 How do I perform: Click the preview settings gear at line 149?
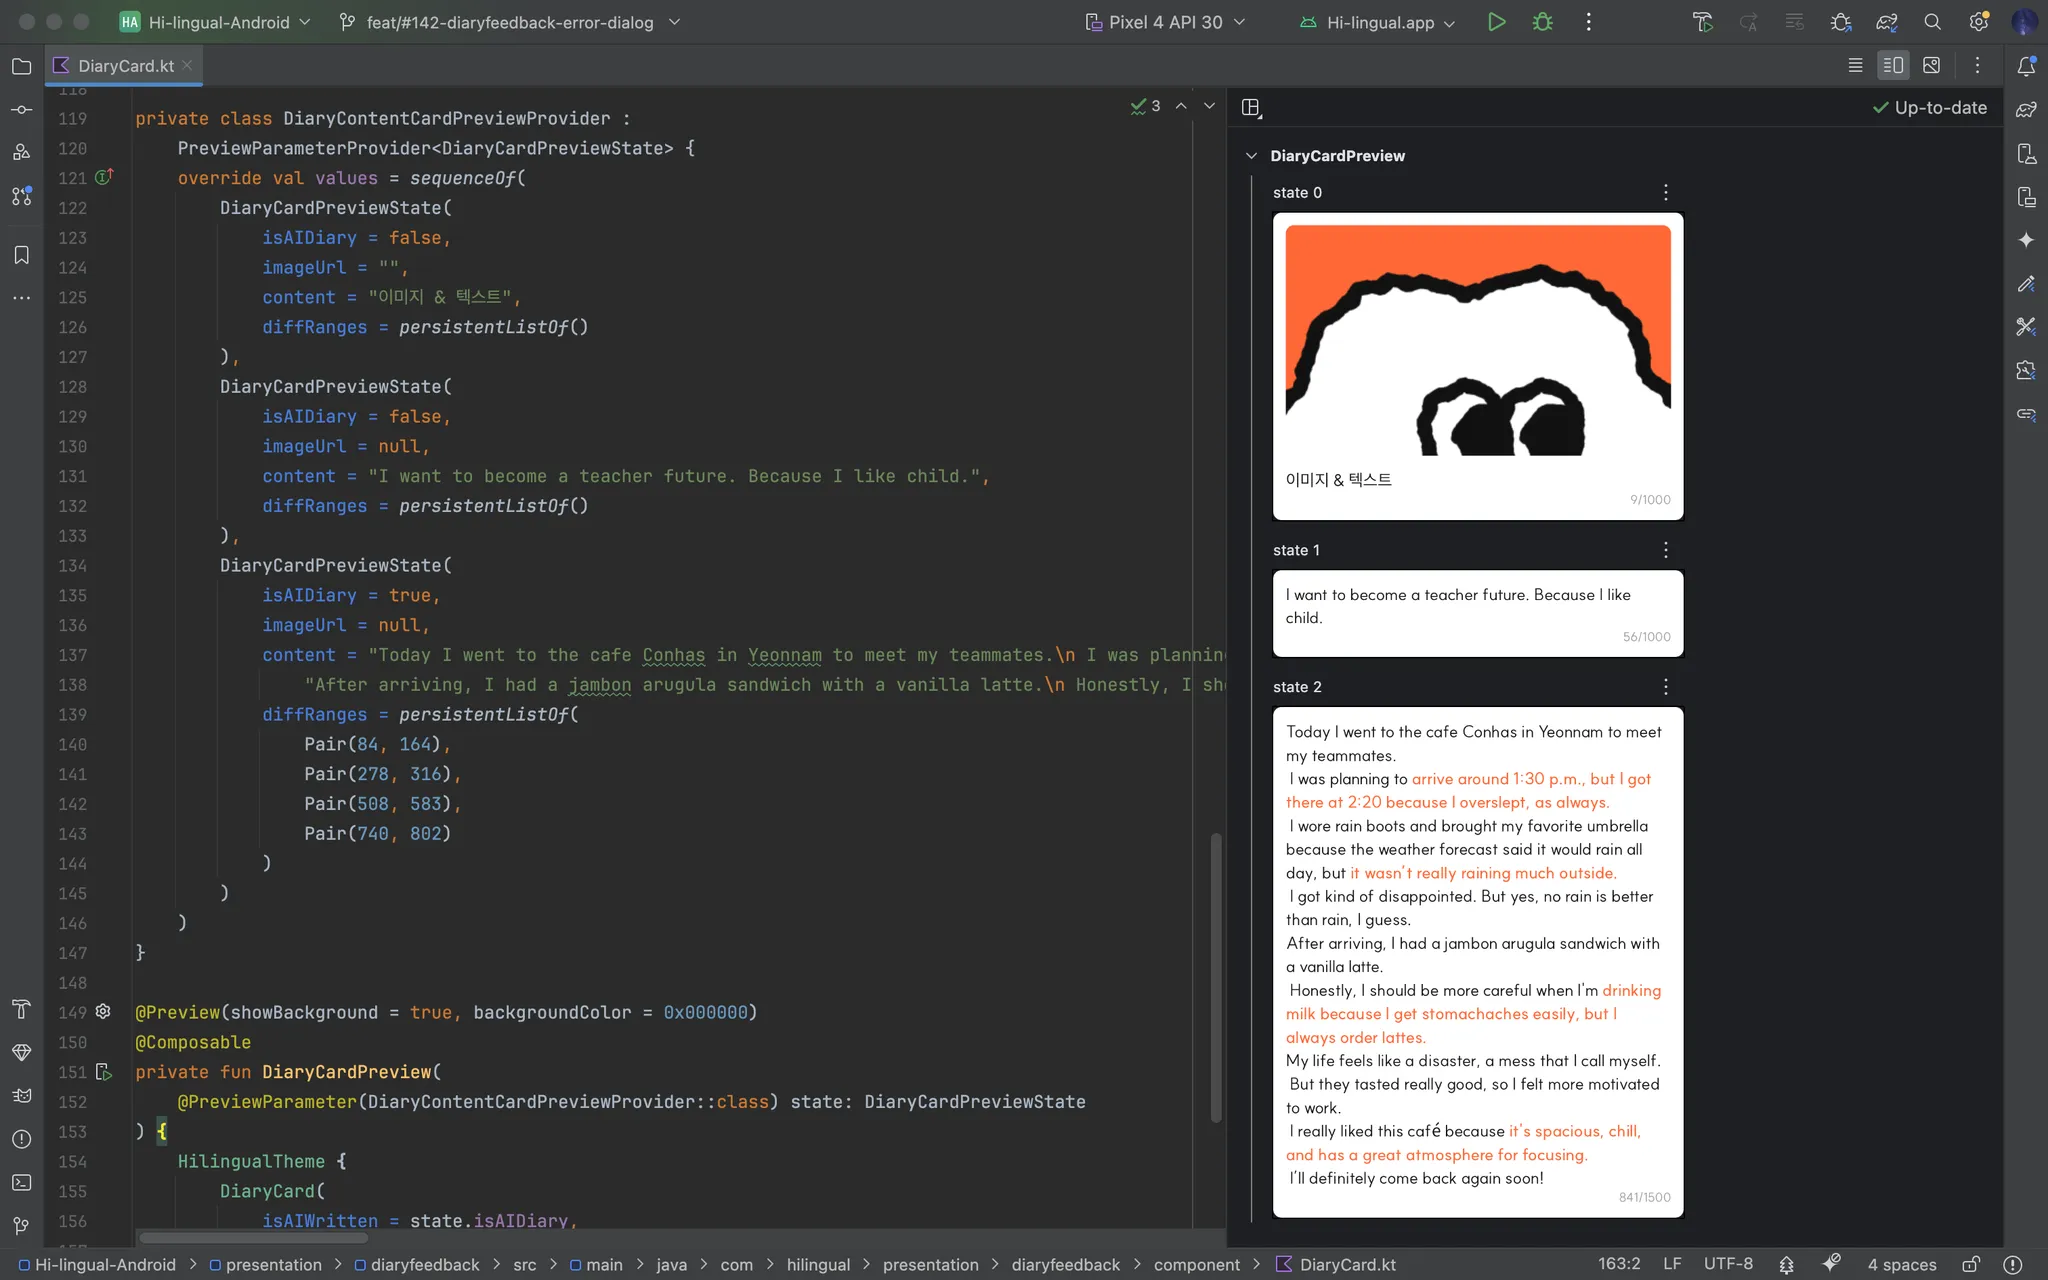(103, 1012)
